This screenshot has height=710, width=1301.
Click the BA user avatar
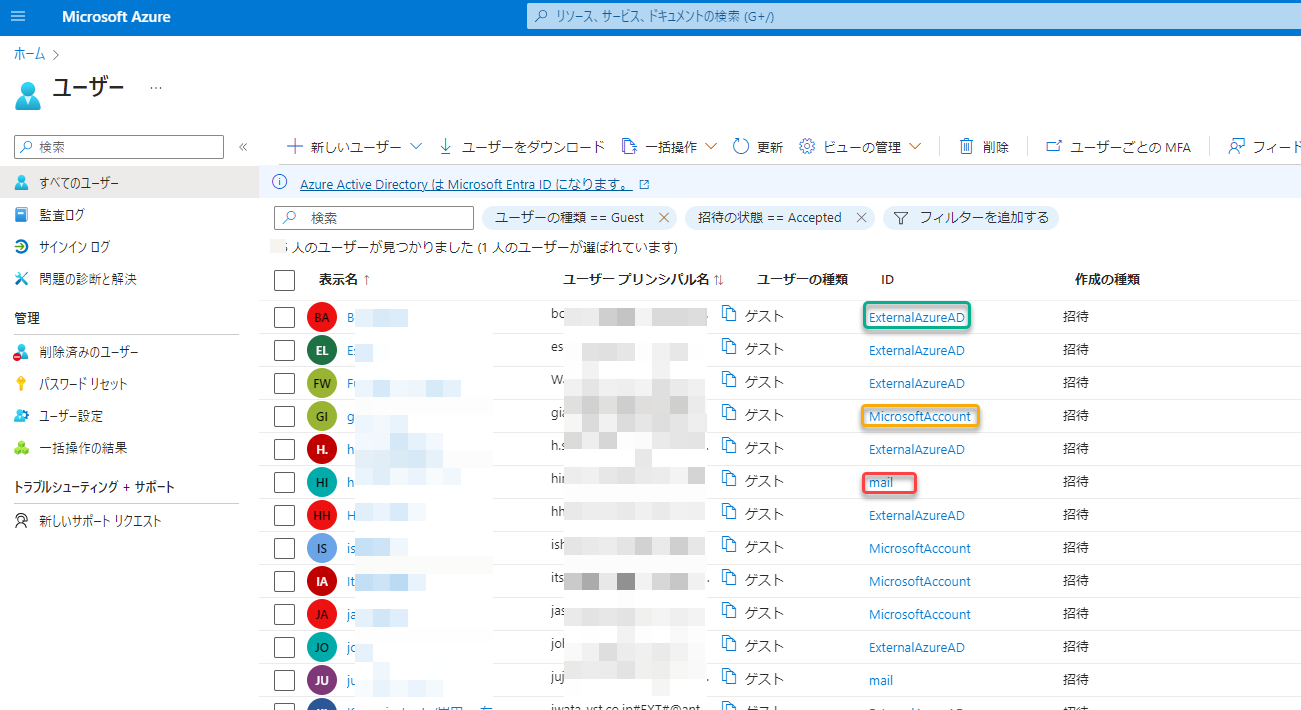[322, 317]
